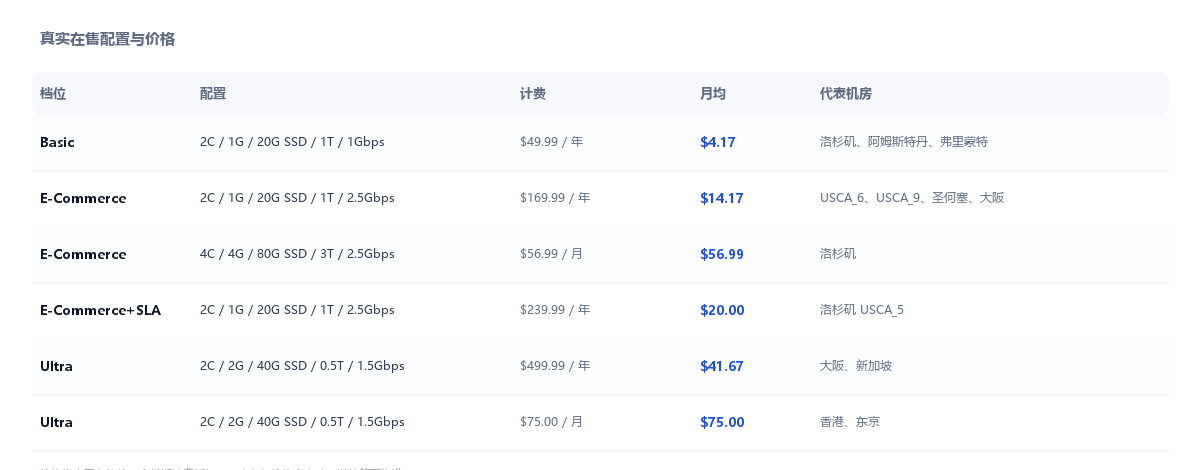Image resolution: width=1200 pixels, height=470 pixels.
Task: Click the $41.67 monthly average
Action: click(x=722, y=366)
